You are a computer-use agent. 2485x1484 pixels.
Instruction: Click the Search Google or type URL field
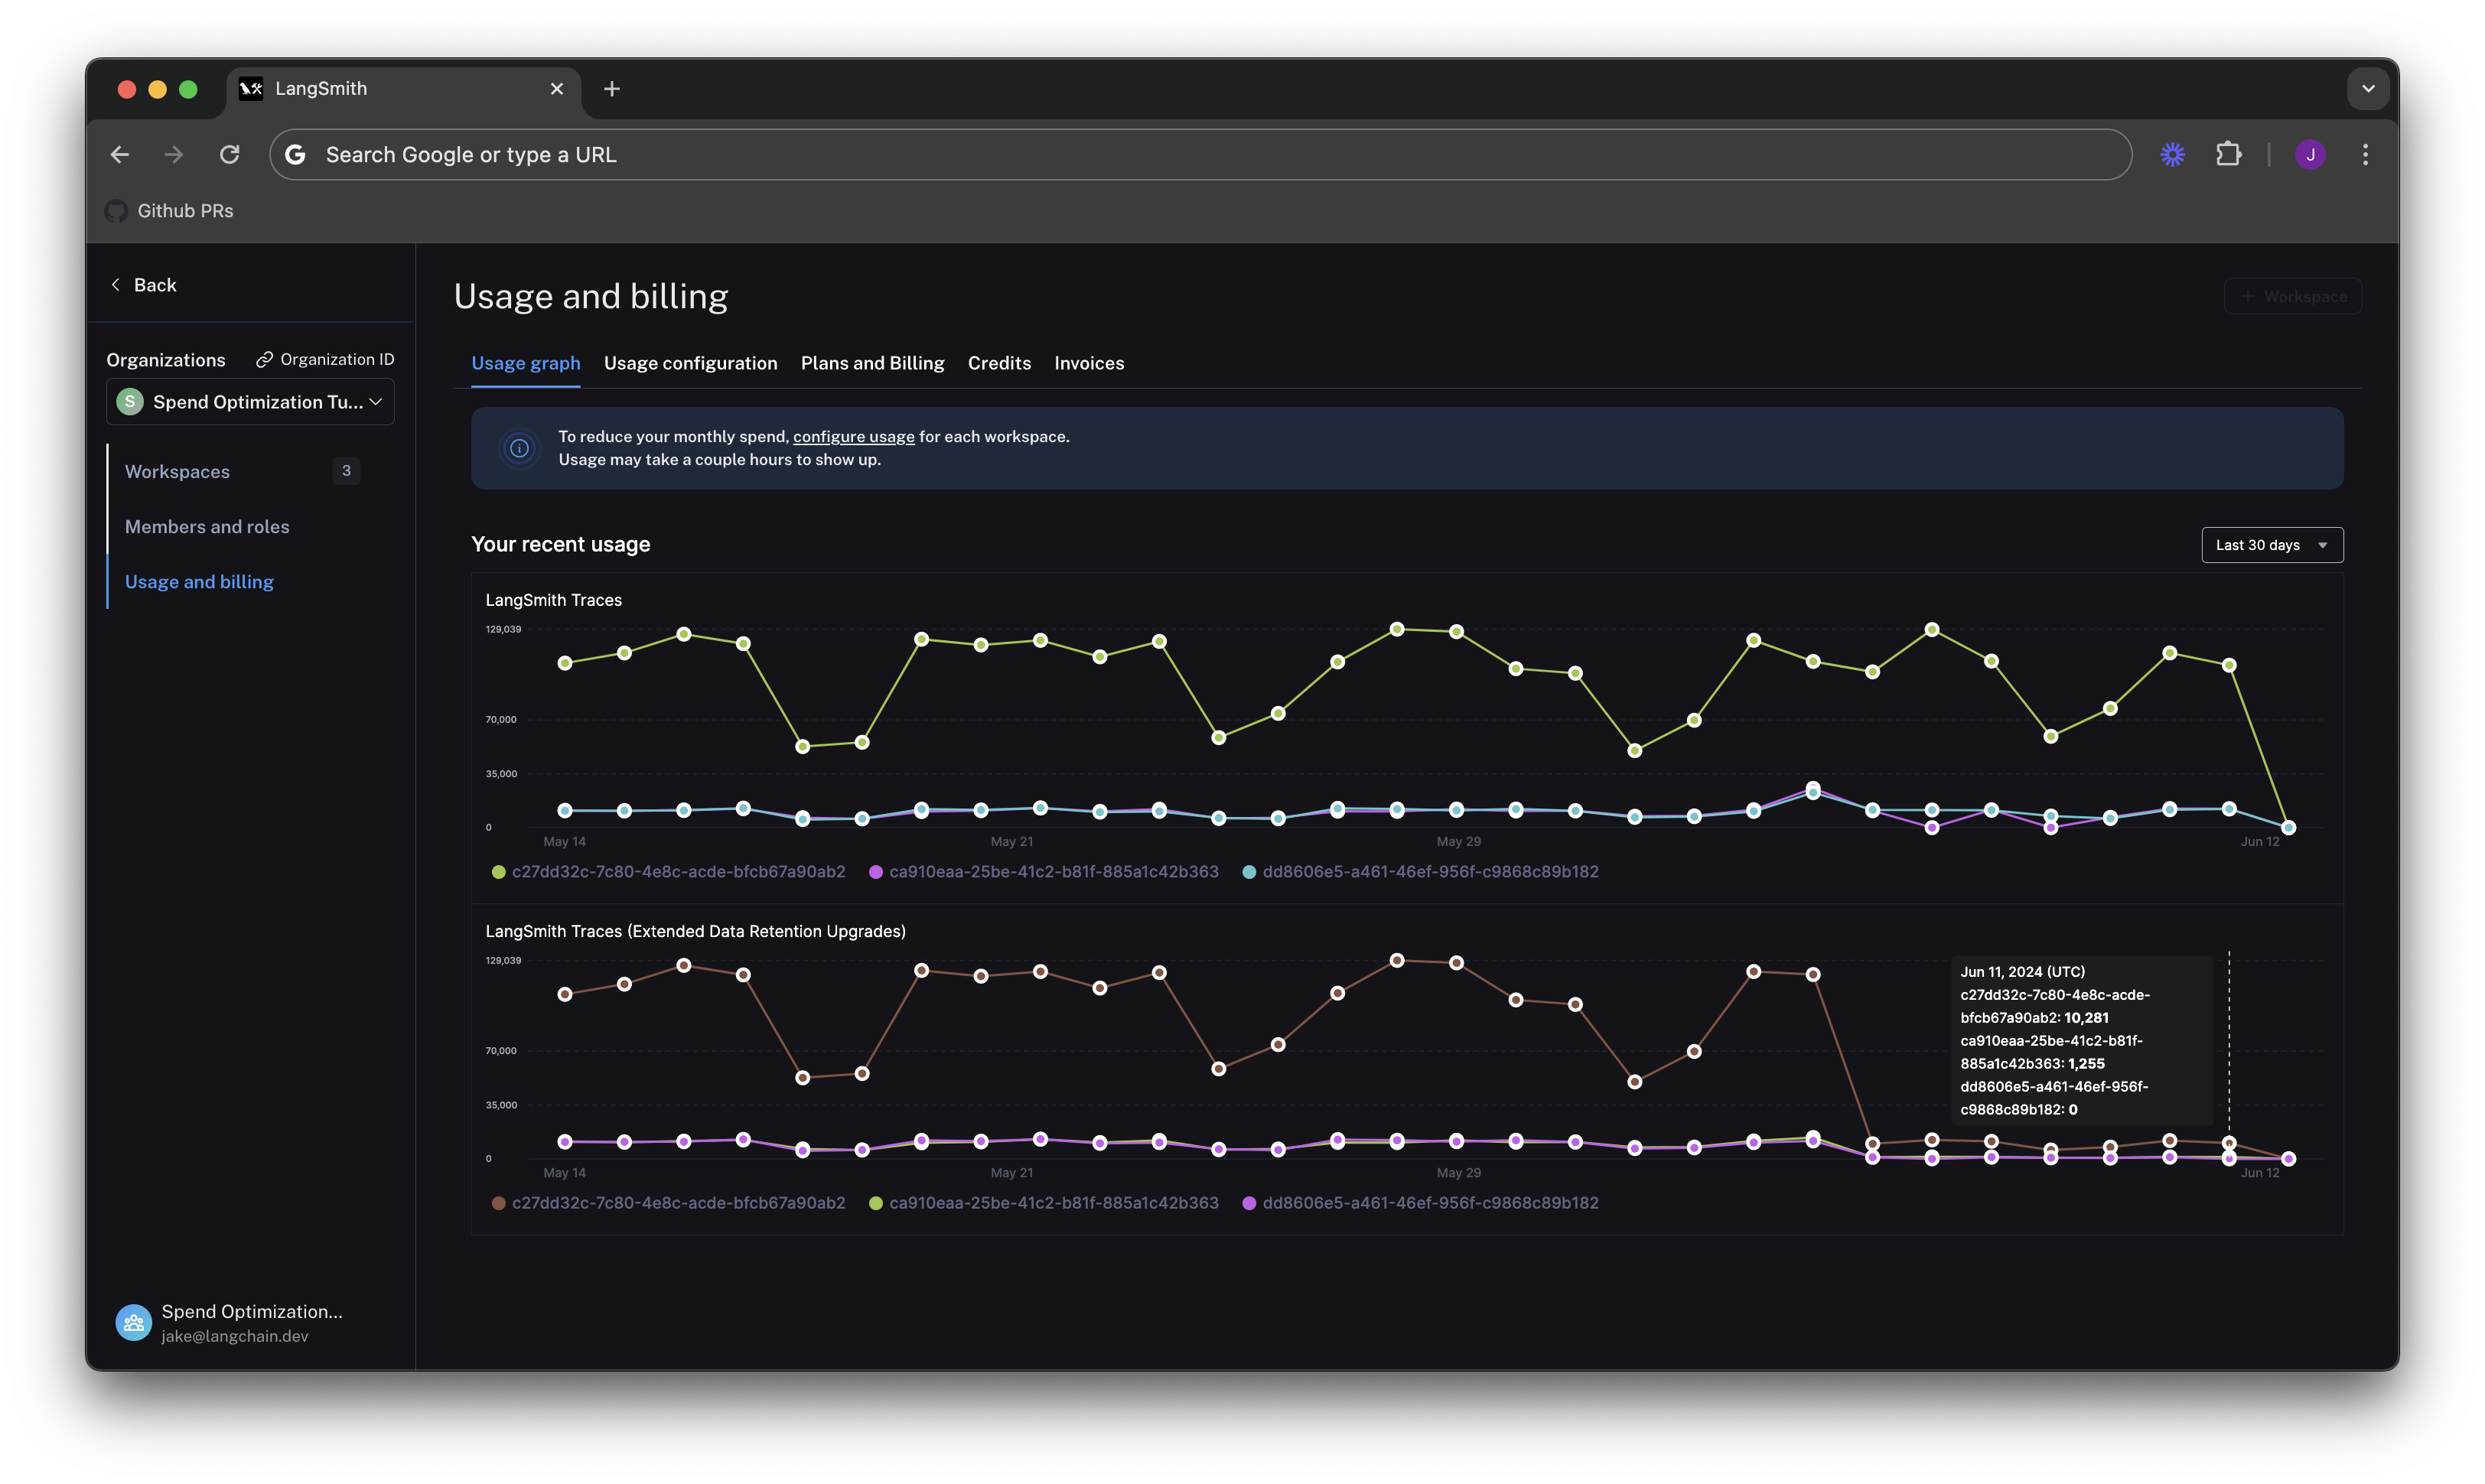pyautogui.click(x=1200, y=155)
